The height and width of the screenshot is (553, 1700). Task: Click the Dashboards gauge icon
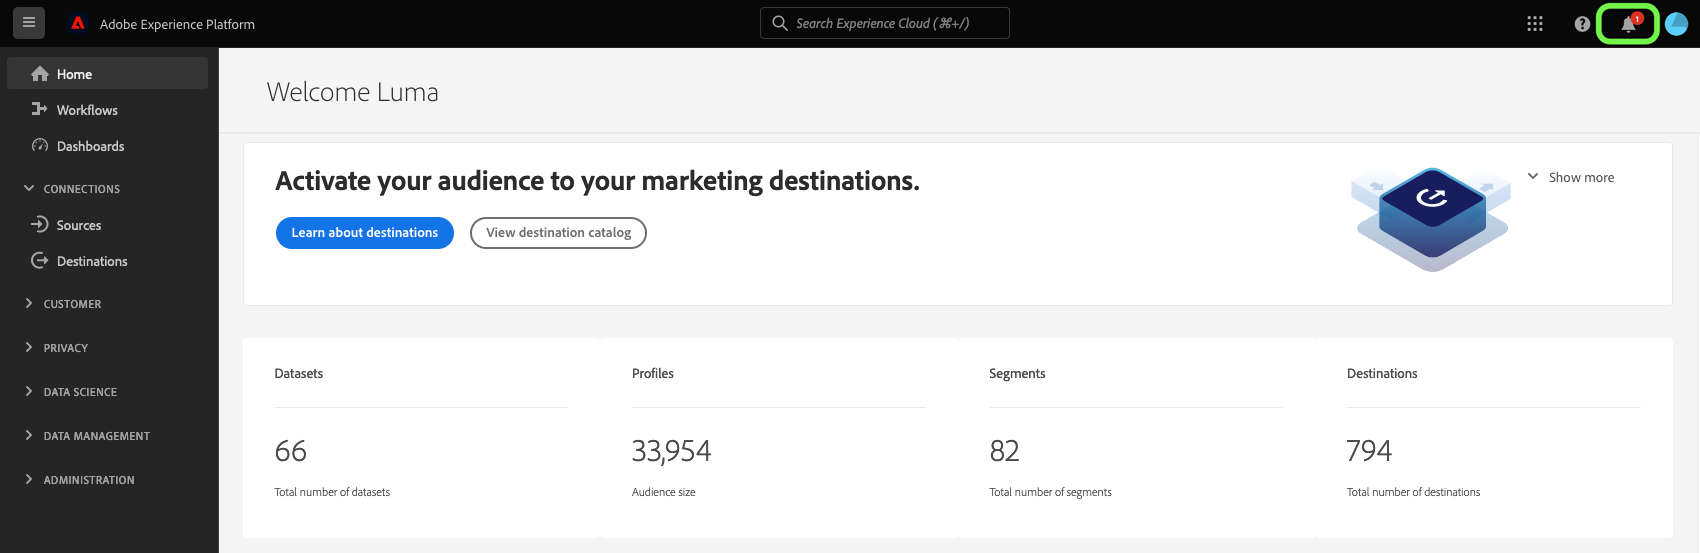pos(40,145)
